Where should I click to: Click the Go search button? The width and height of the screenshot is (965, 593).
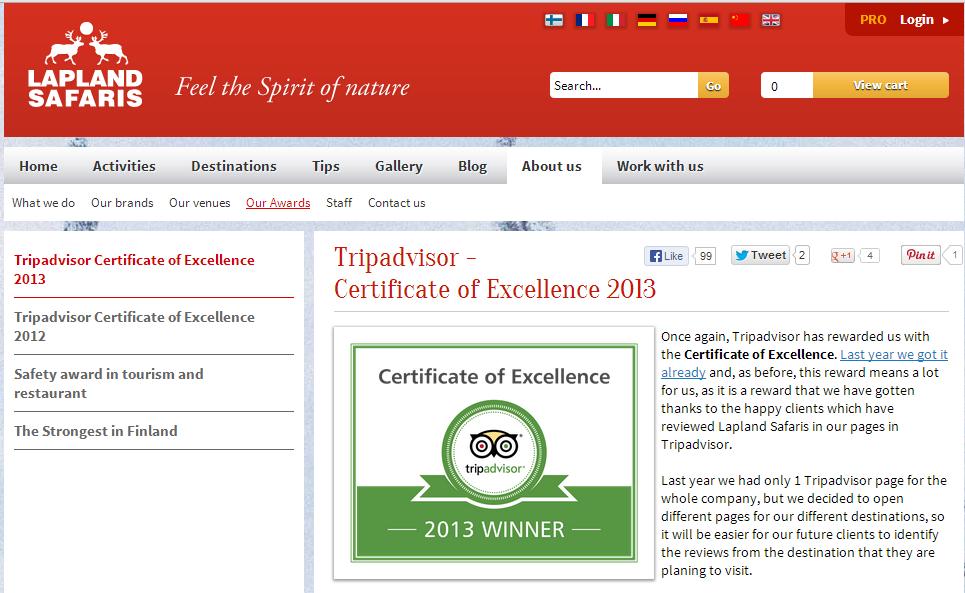tap(713, 86)
